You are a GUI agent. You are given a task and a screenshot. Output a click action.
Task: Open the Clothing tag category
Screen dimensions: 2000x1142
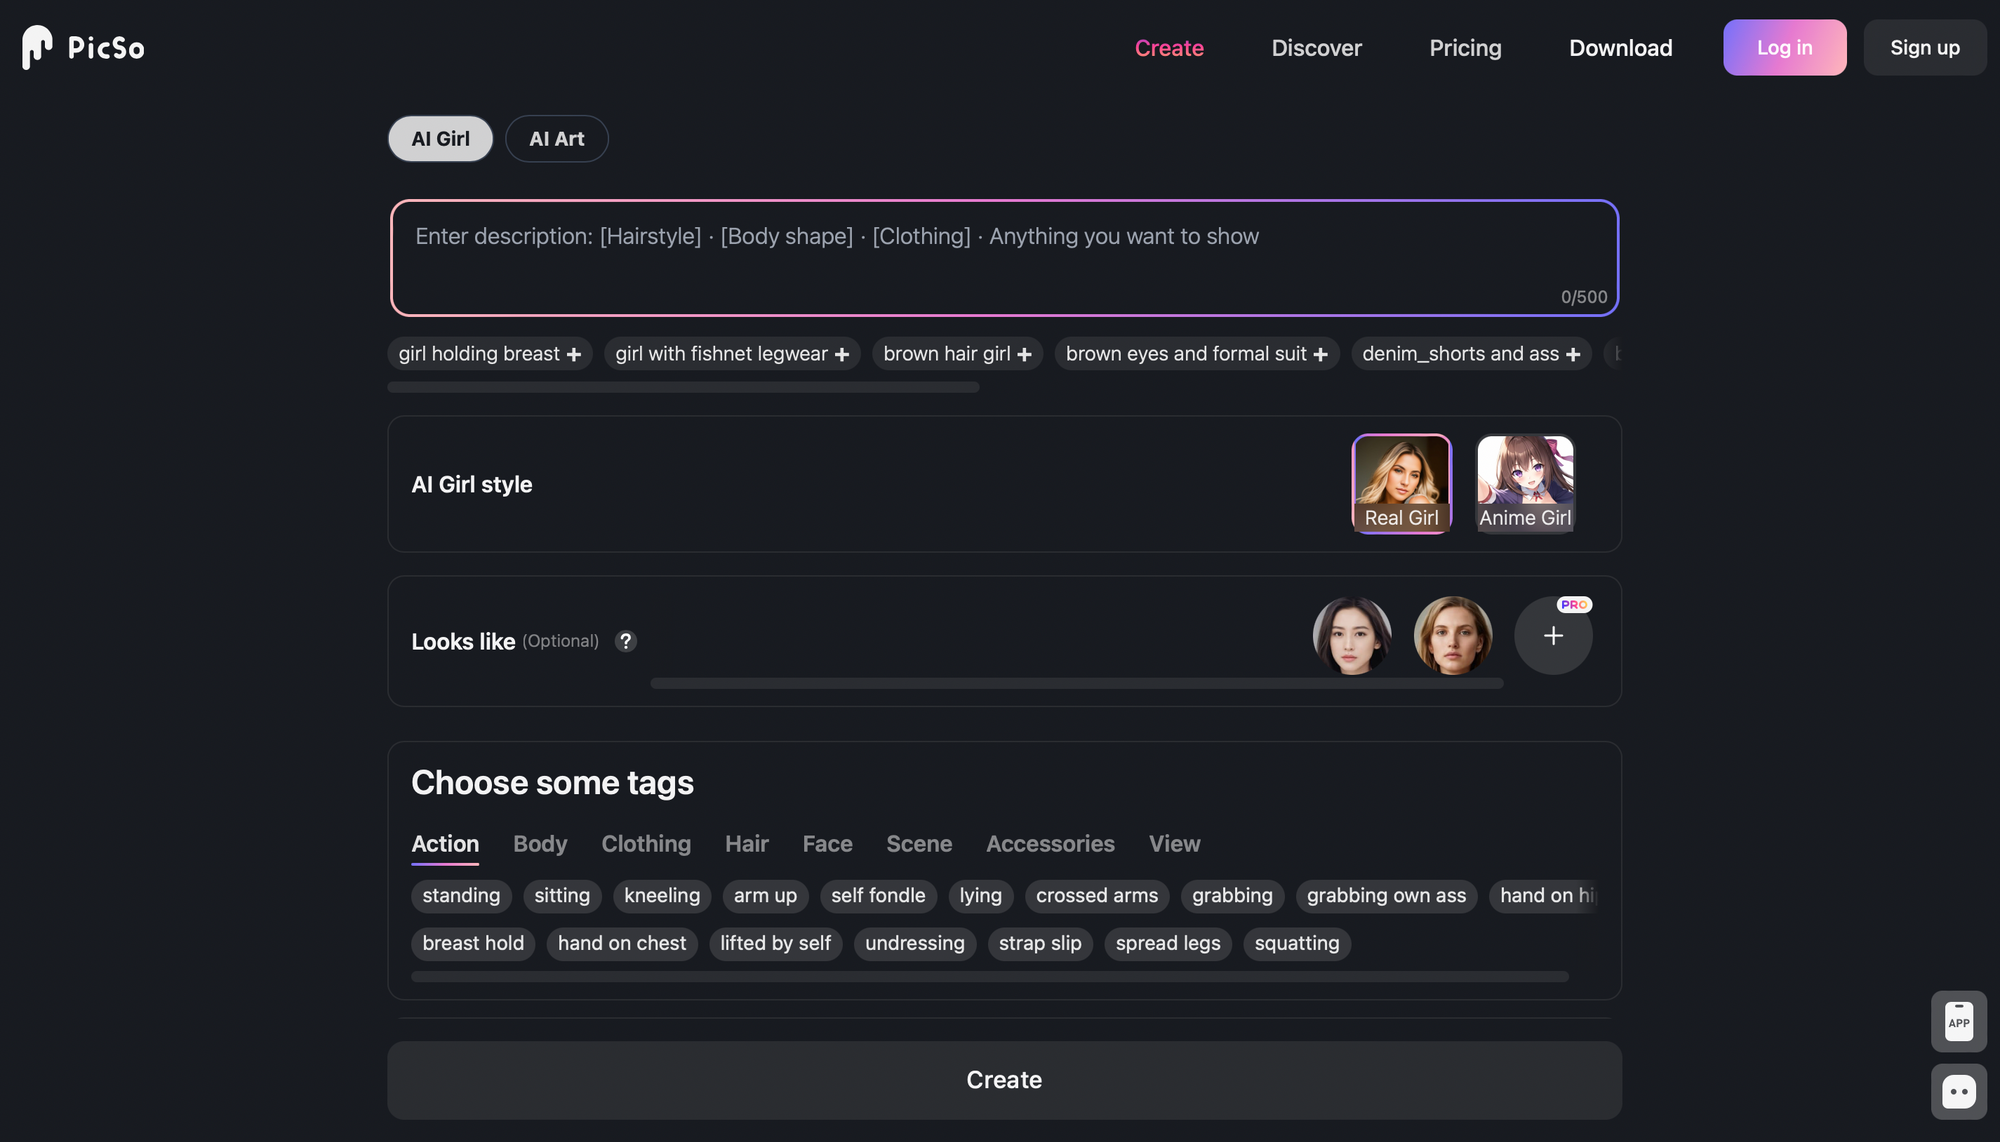[646, 844]
